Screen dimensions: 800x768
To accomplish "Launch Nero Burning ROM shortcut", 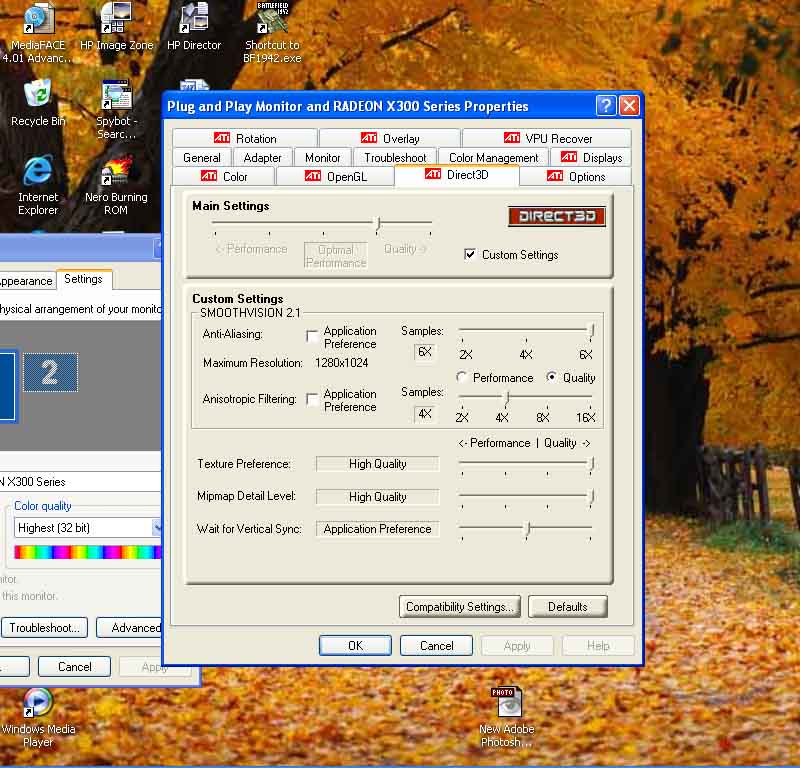I will pyautogui.click(x=116, y=172).
